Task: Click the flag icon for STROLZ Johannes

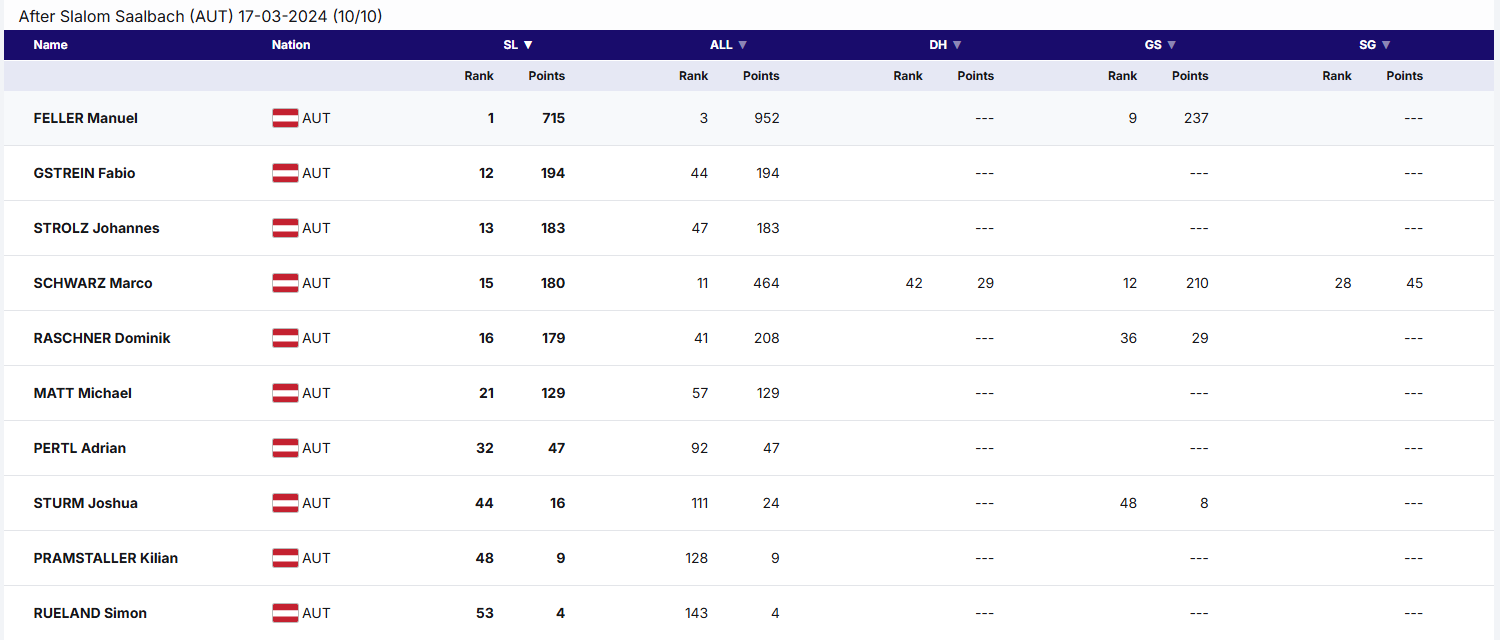Action: (x=285, y=228)
